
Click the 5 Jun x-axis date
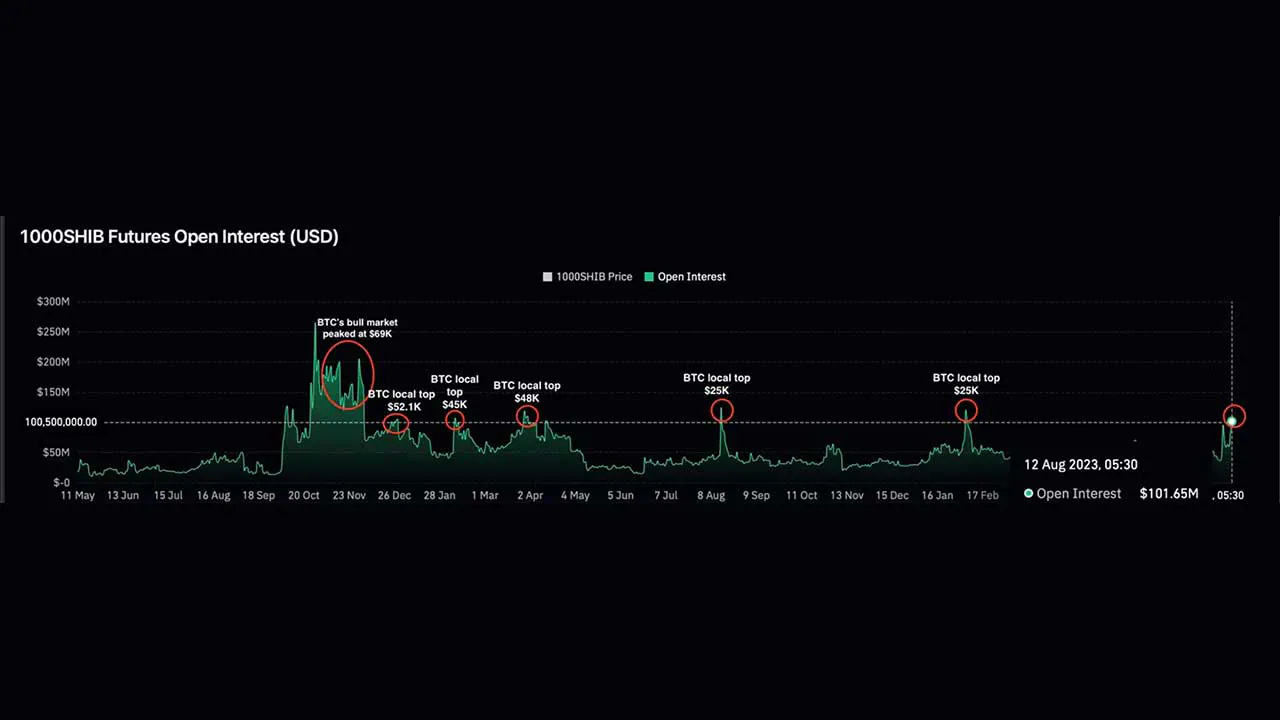(x=620, y=495)
